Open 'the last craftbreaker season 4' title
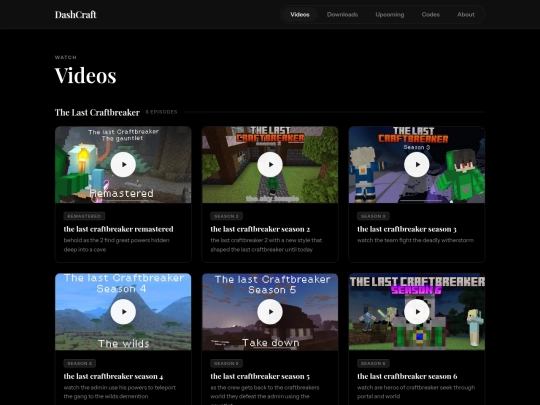540x405 pixels. [x=113, y=376]
